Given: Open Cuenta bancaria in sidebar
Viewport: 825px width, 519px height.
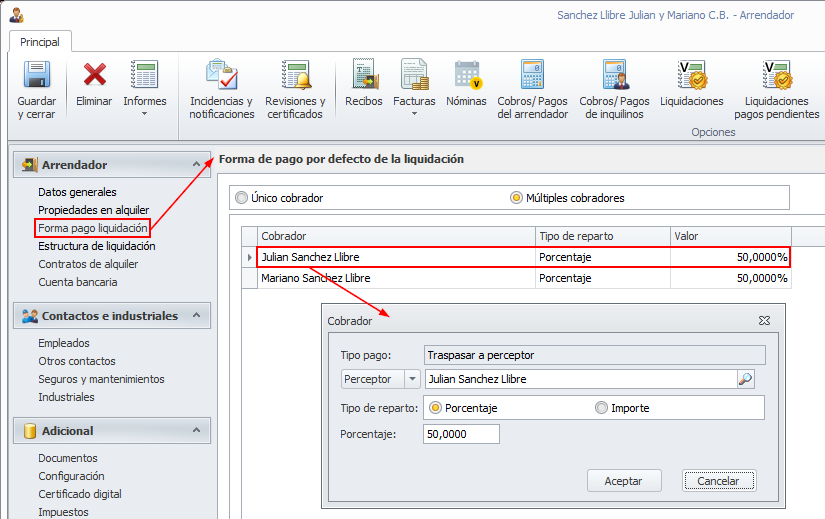Looking at the screenshot, I should click(x=78, y=282).
